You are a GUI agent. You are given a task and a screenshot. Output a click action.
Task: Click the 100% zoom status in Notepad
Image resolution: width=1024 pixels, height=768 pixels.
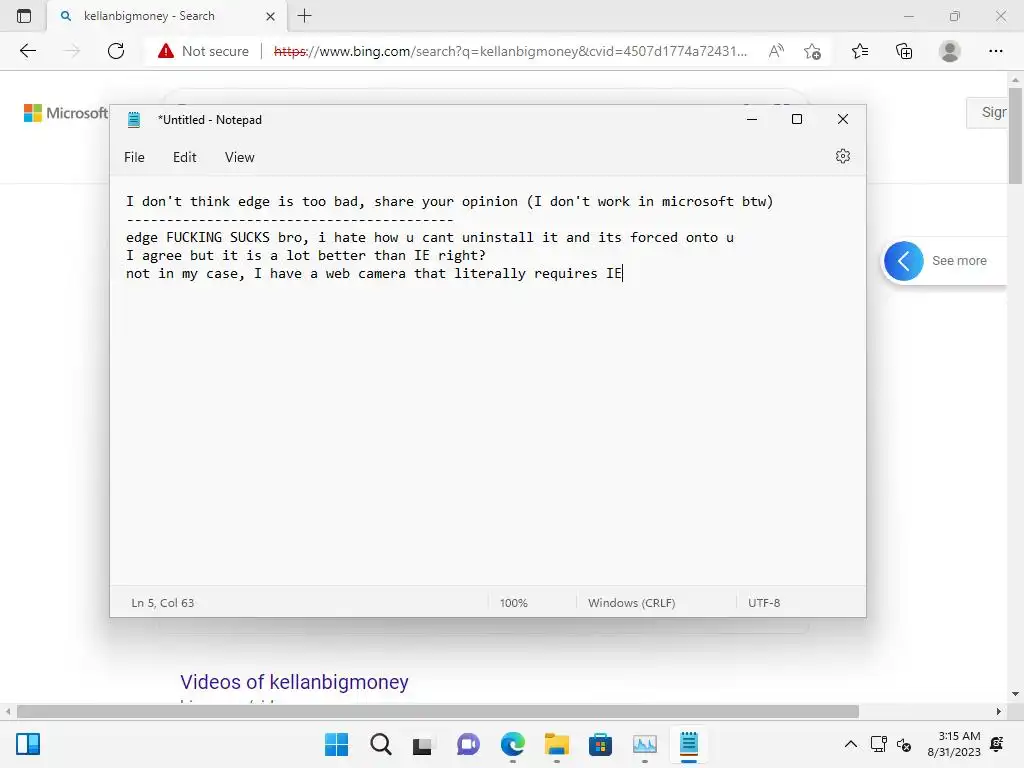[x=513, y=603]
